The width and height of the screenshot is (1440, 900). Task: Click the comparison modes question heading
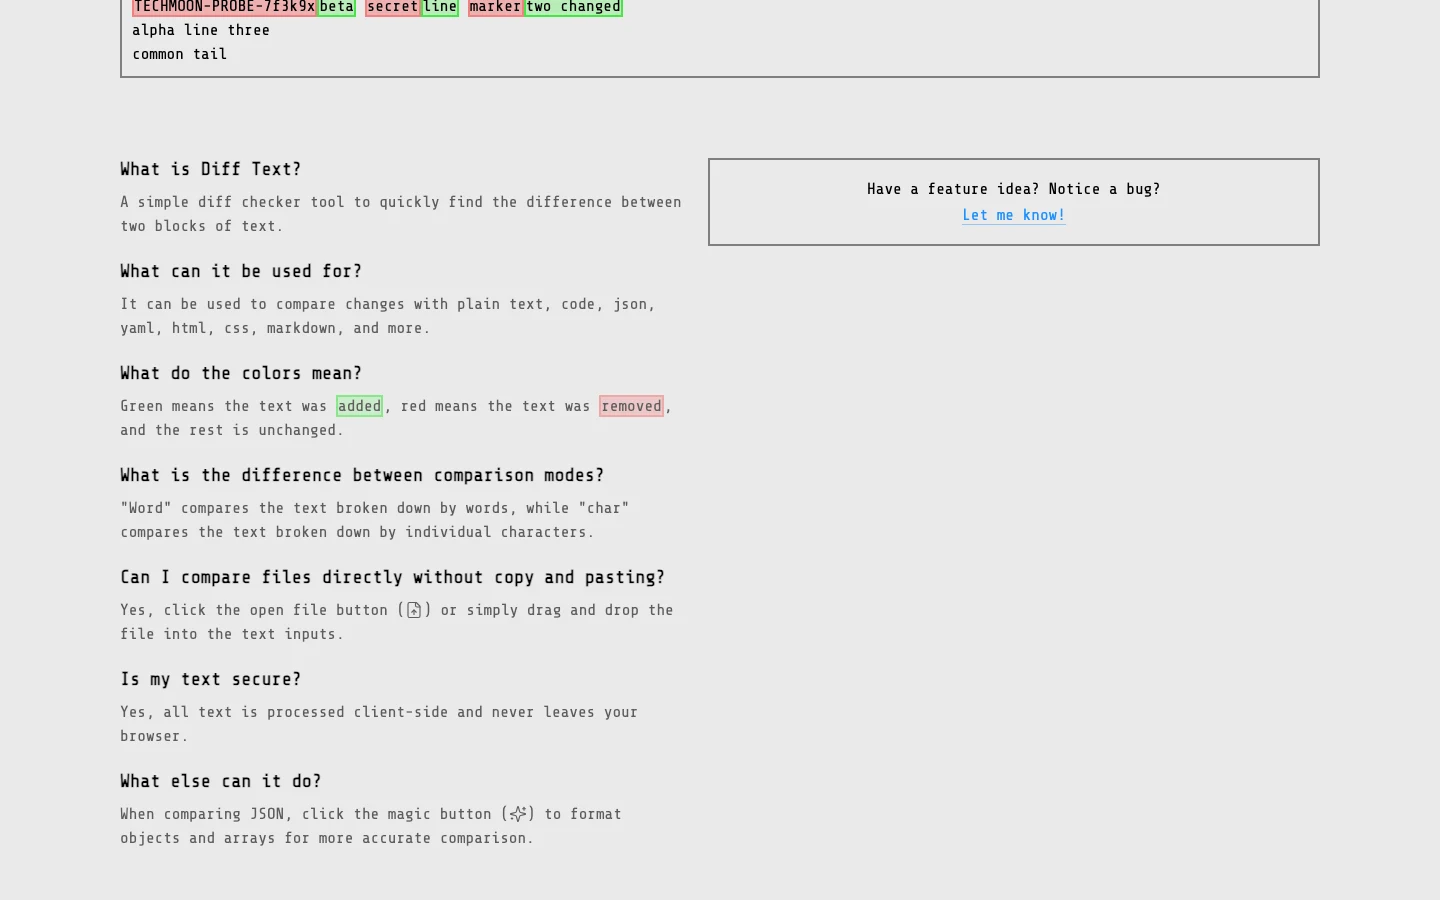point(362,475)
